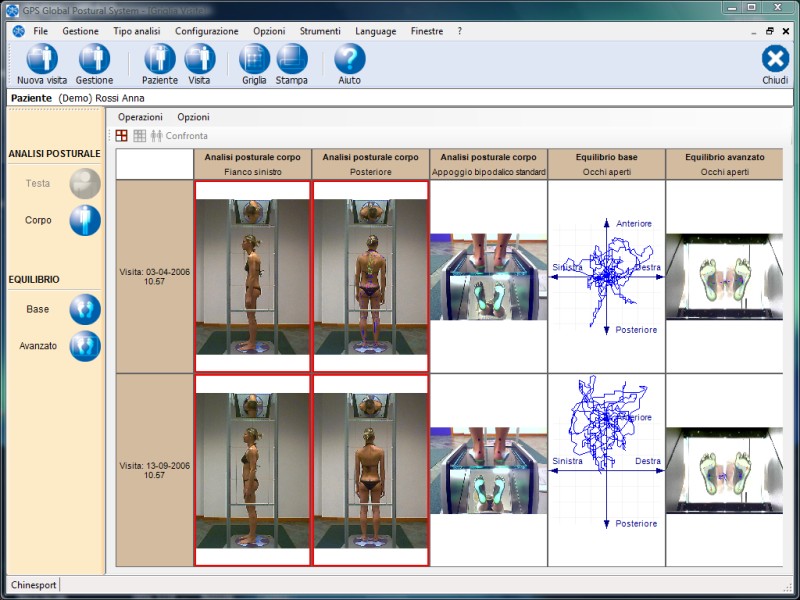Open the Strumenti menu
Image resolution: width=800 pixels, height=600 pixels.
pyautogui.click(x=320, y=31)
